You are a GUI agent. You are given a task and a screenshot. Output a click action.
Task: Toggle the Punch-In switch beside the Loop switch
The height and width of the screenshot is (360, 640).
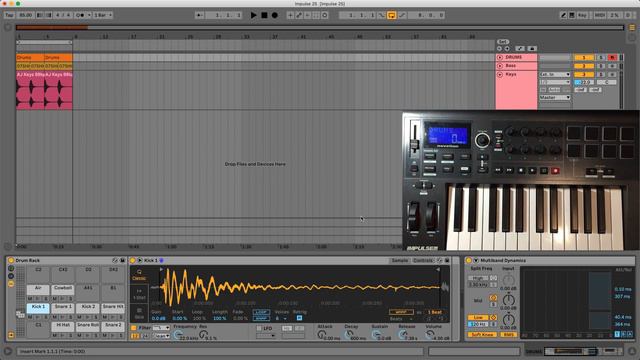382,15
